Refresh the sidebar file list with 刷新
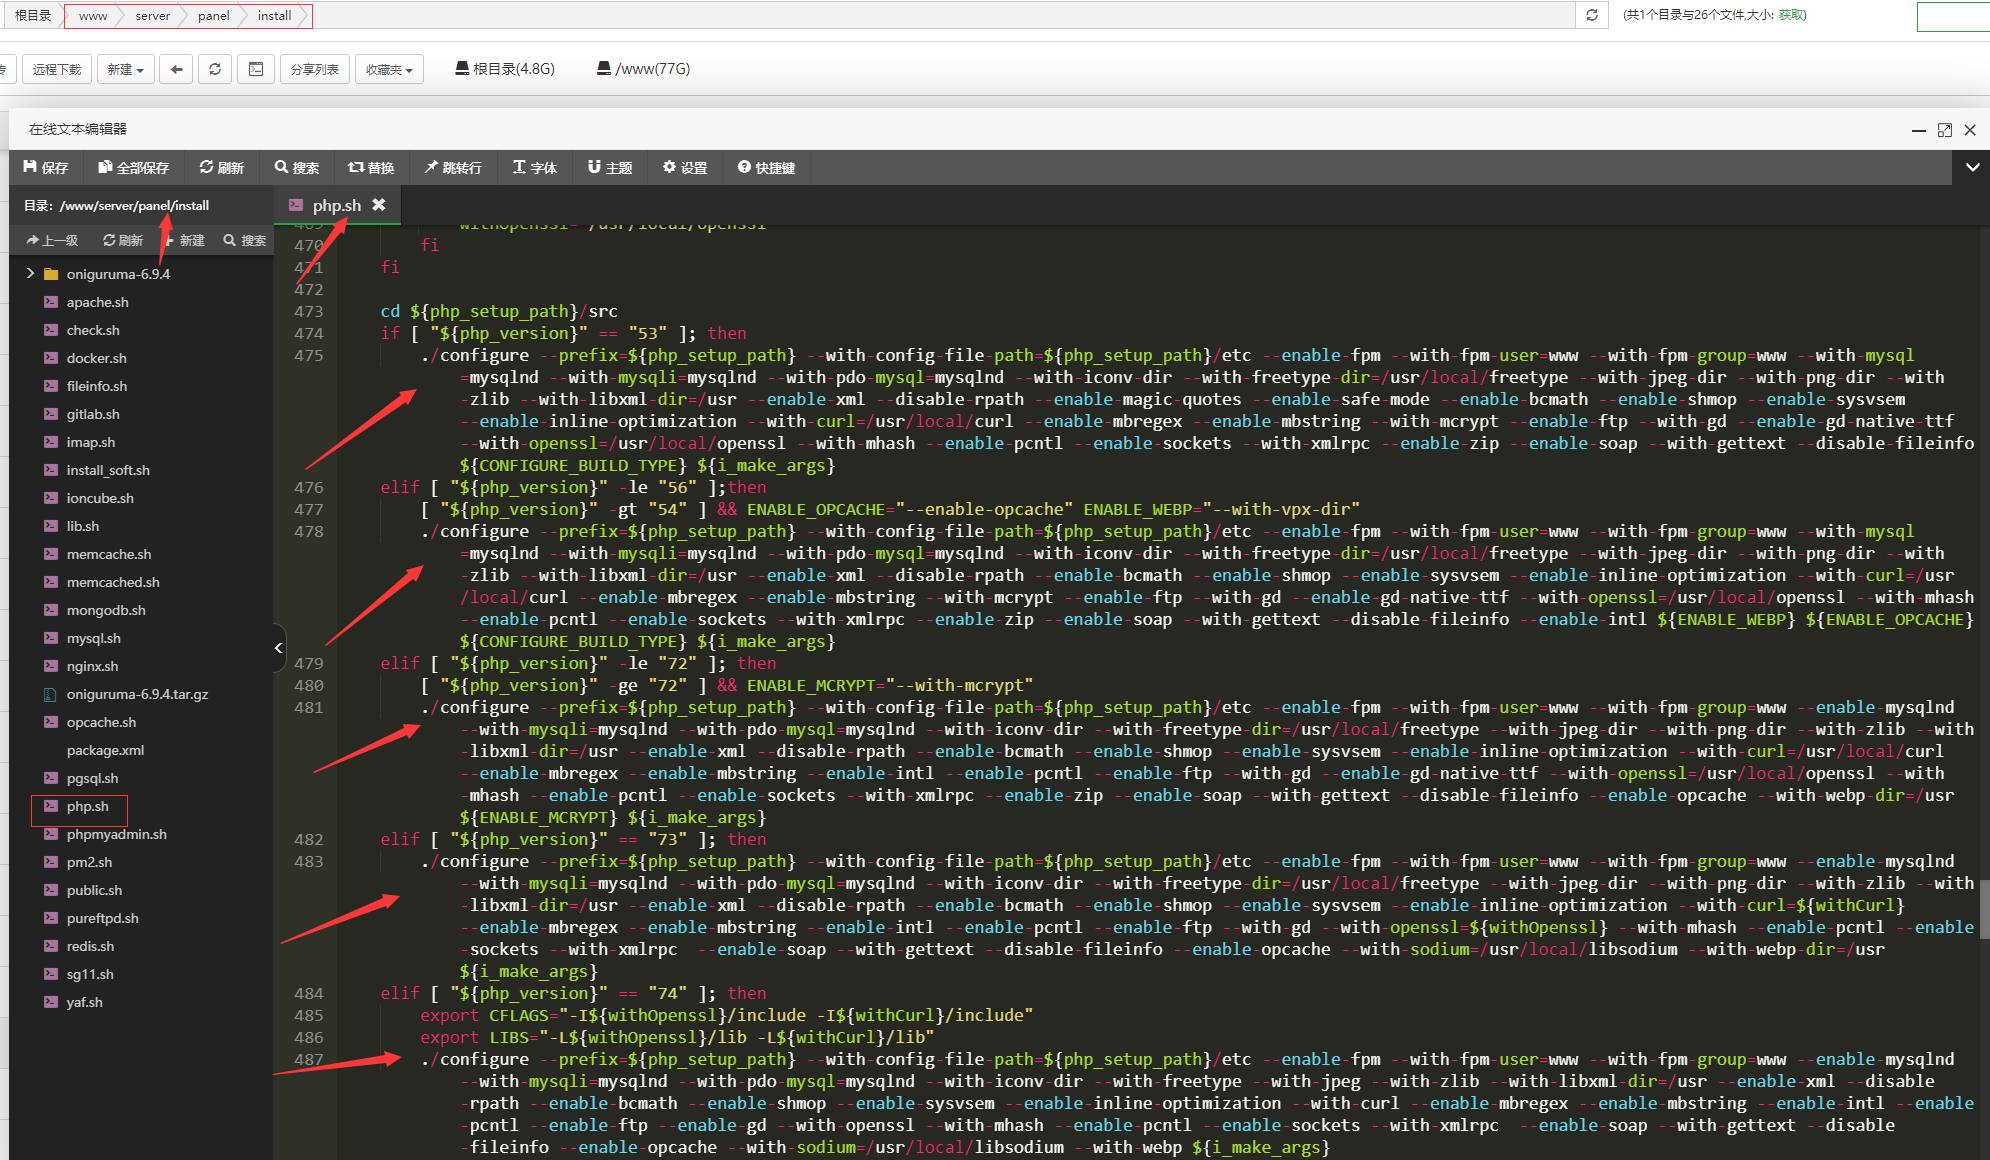 tap(123, 240)
